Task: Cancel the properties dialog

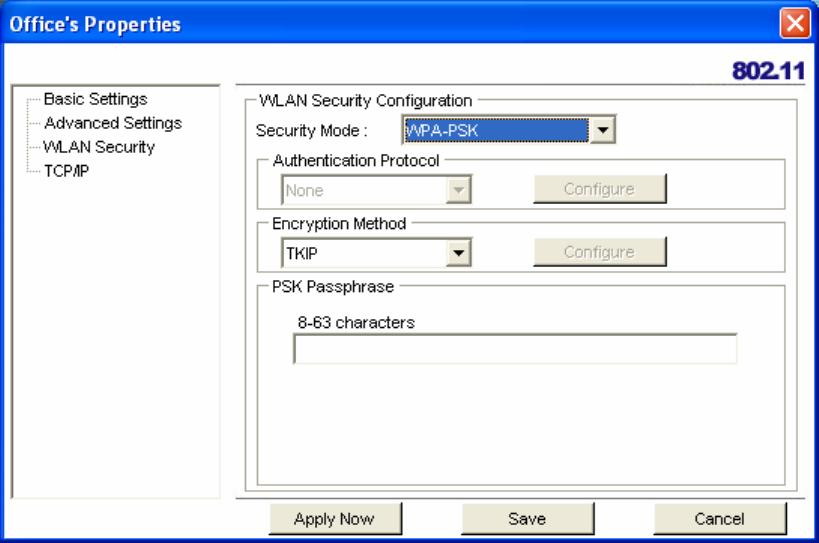Action: pos(720,519)
